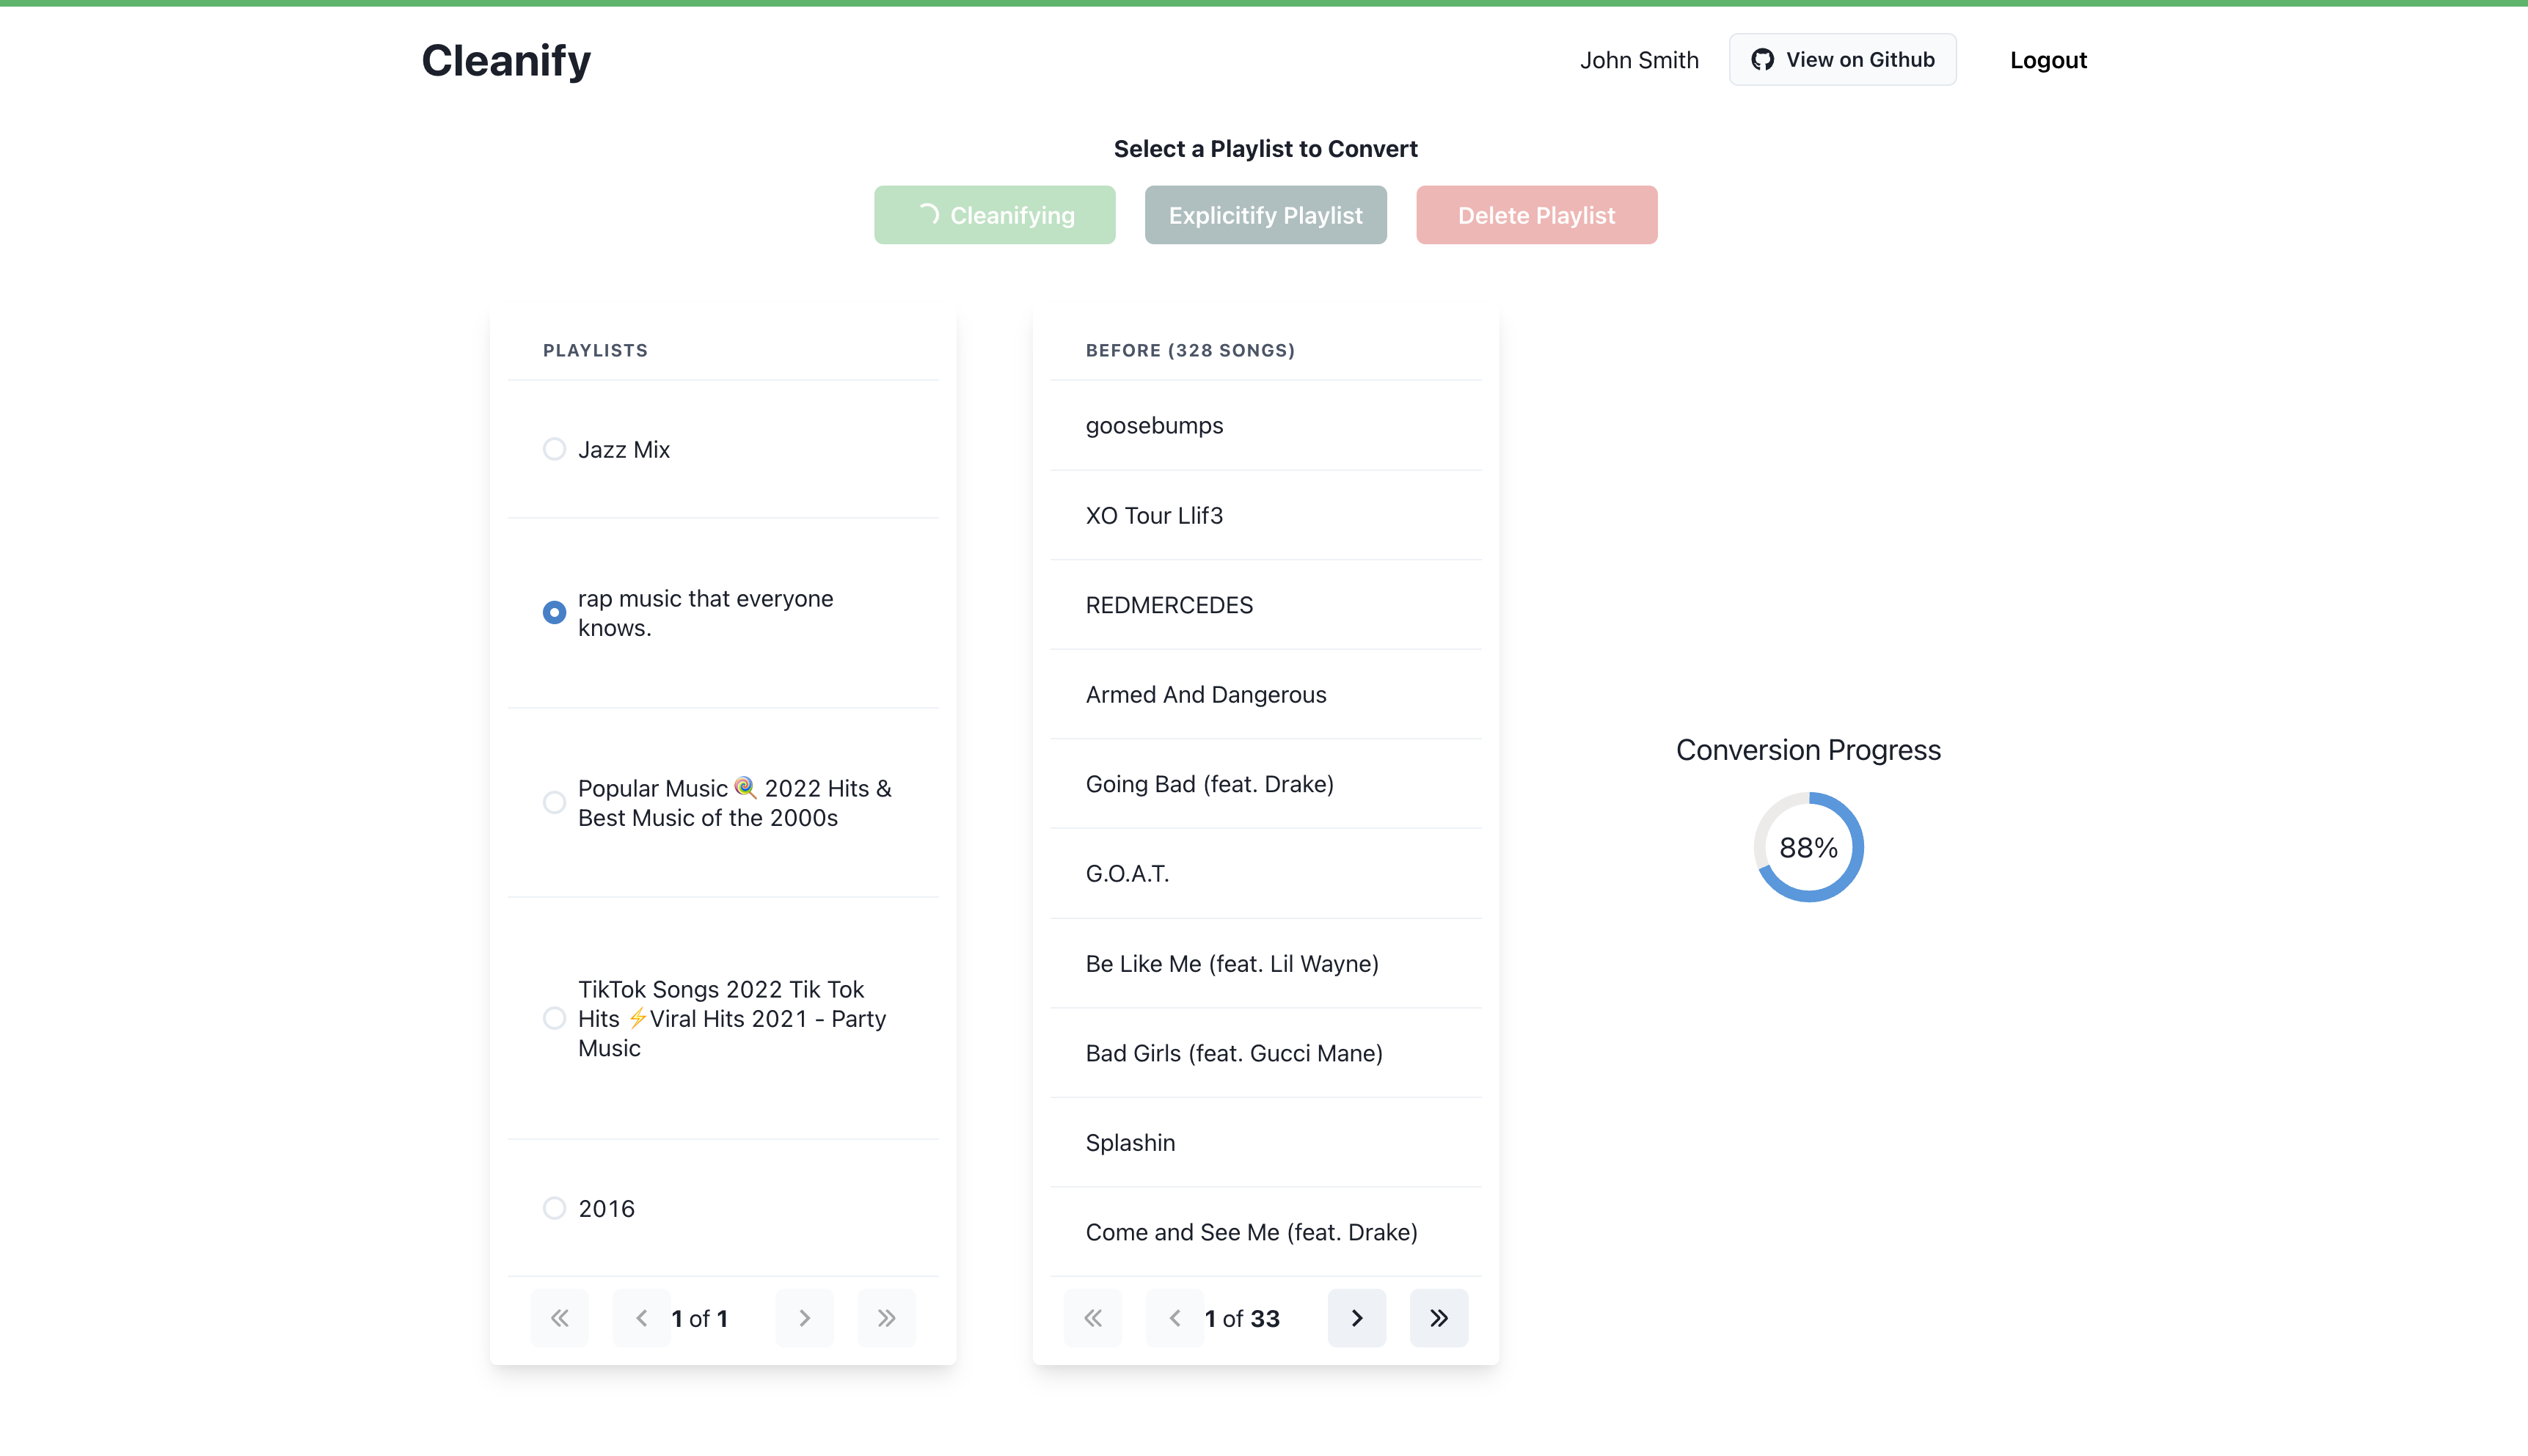Image resolution: width=2528 pixels, height=1456 pixels.
Task: Jump to last page of songs
Action: point(1438,1318)
